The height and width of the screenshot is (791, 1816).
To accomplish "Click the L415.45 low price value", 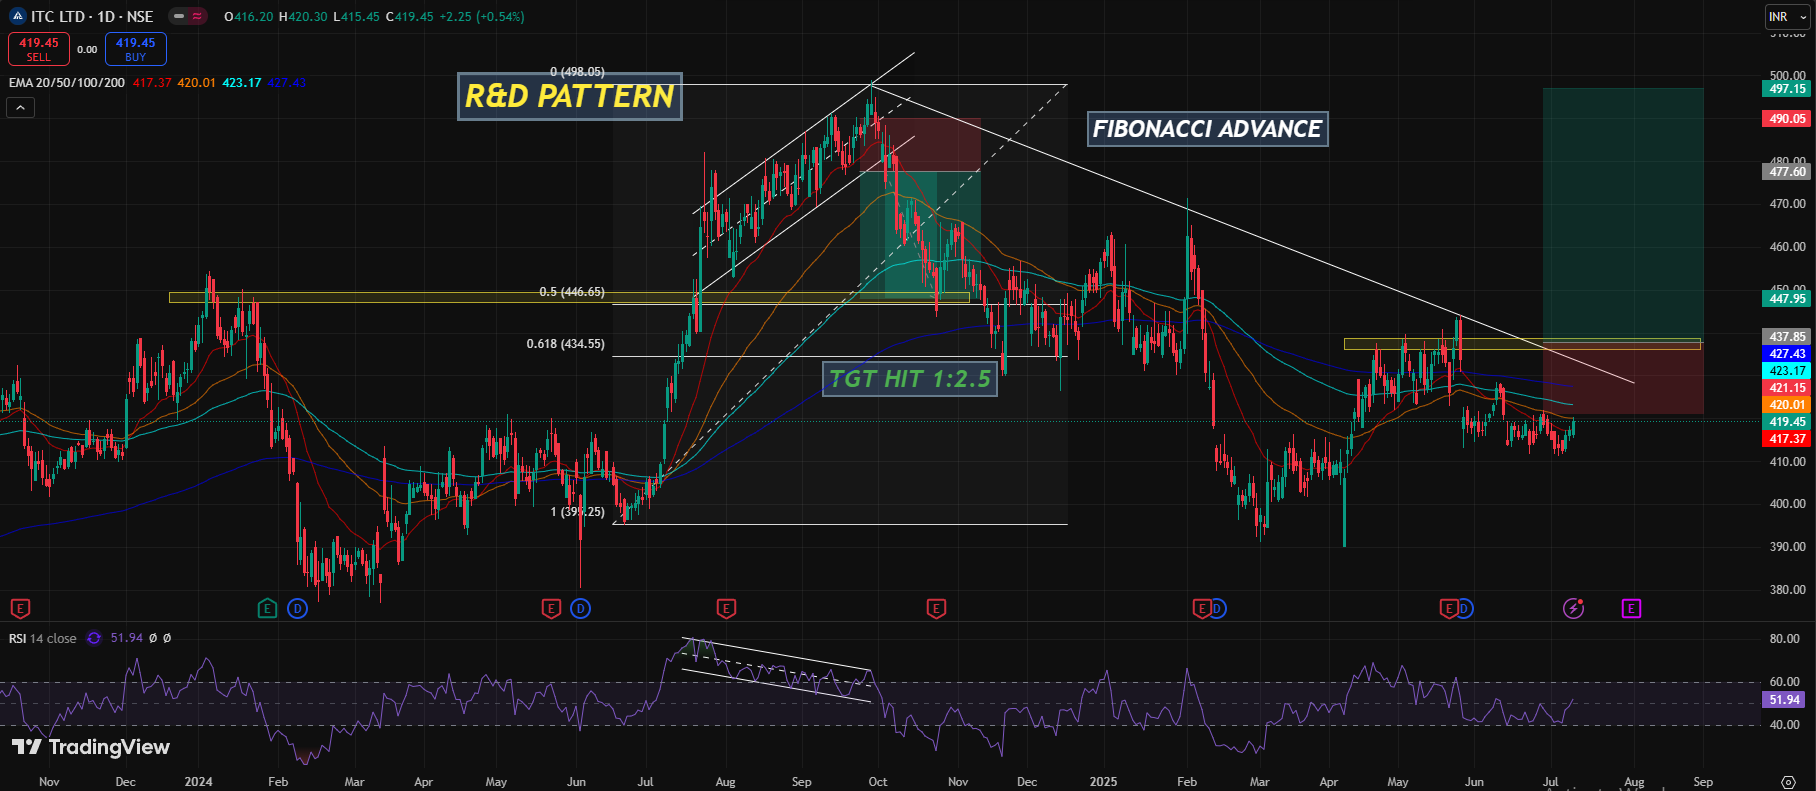I will click(x=356, y=17).
